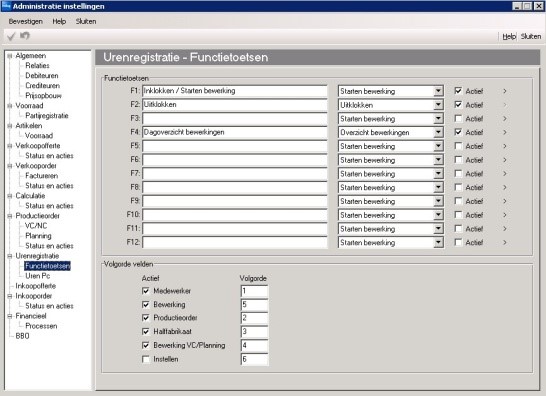Viewport: 546px width, 396px height.
Task: Click the arrow icon at the end of row F1
Action: [x=505, y=91]
